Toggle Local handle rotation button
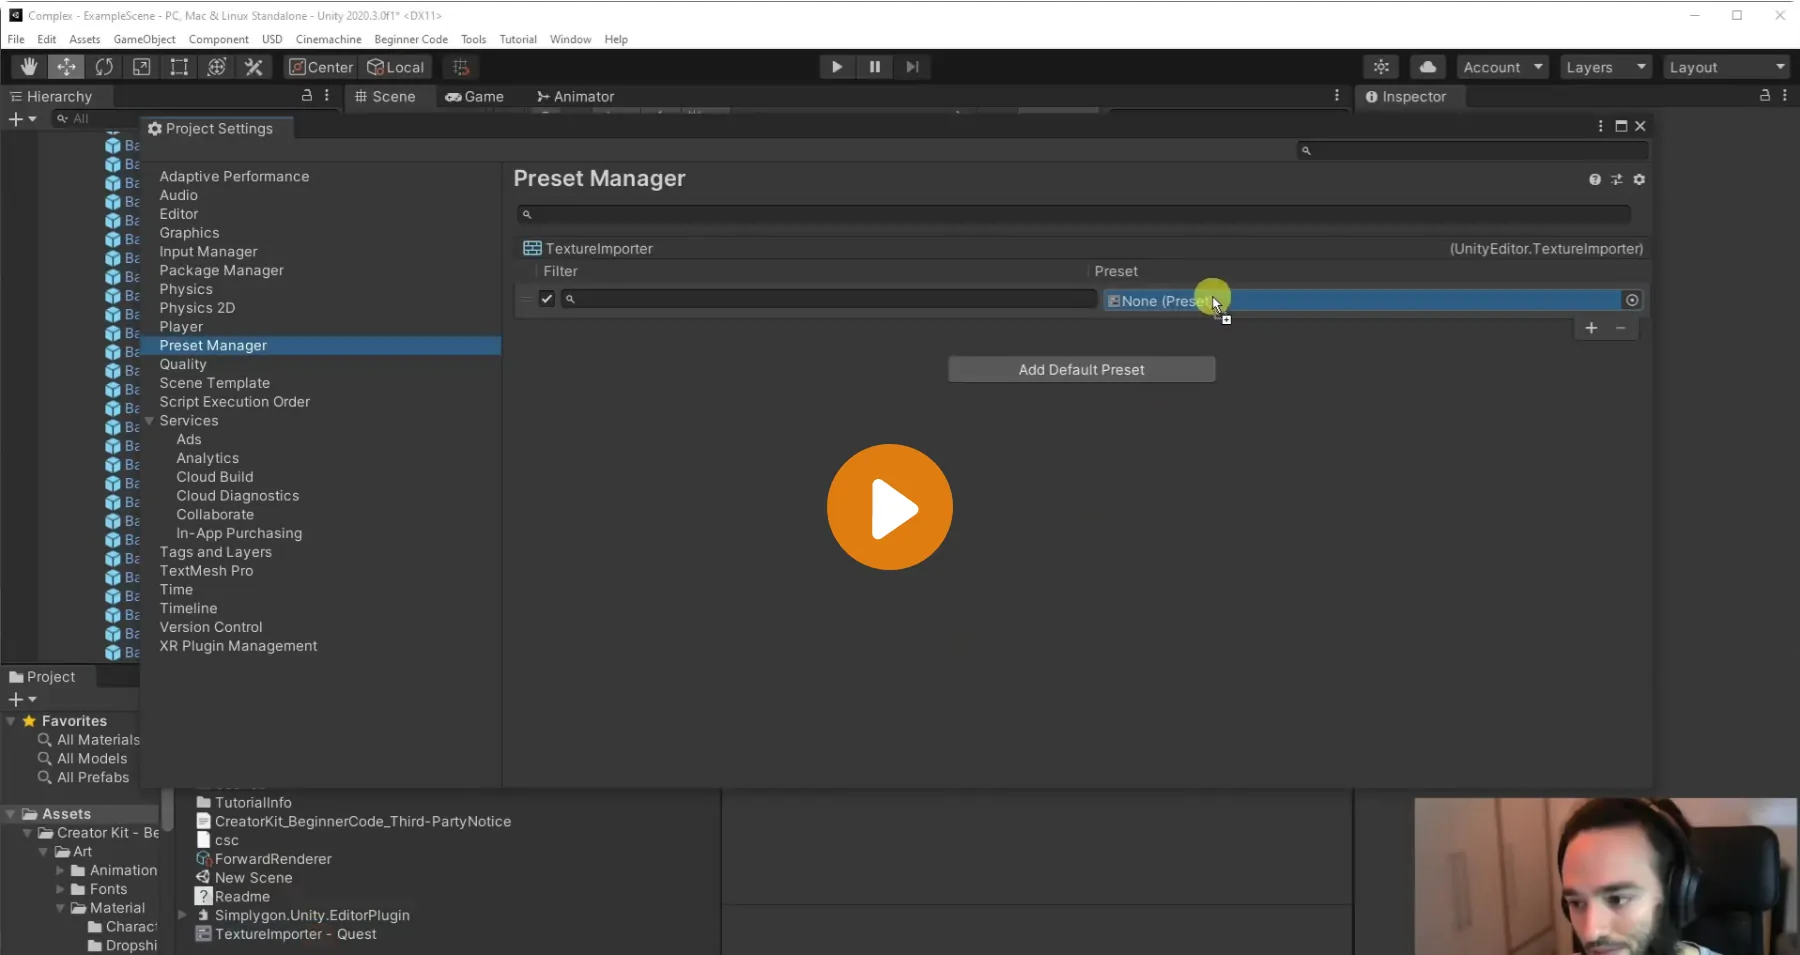The image size is (1800, 955). tap(396, 67)
